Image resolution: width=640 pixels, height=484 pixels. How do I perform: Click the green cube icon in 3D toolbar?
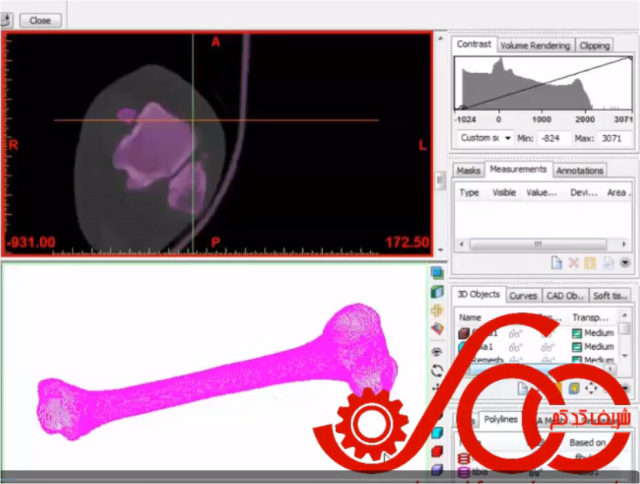[x=437, y=292]
